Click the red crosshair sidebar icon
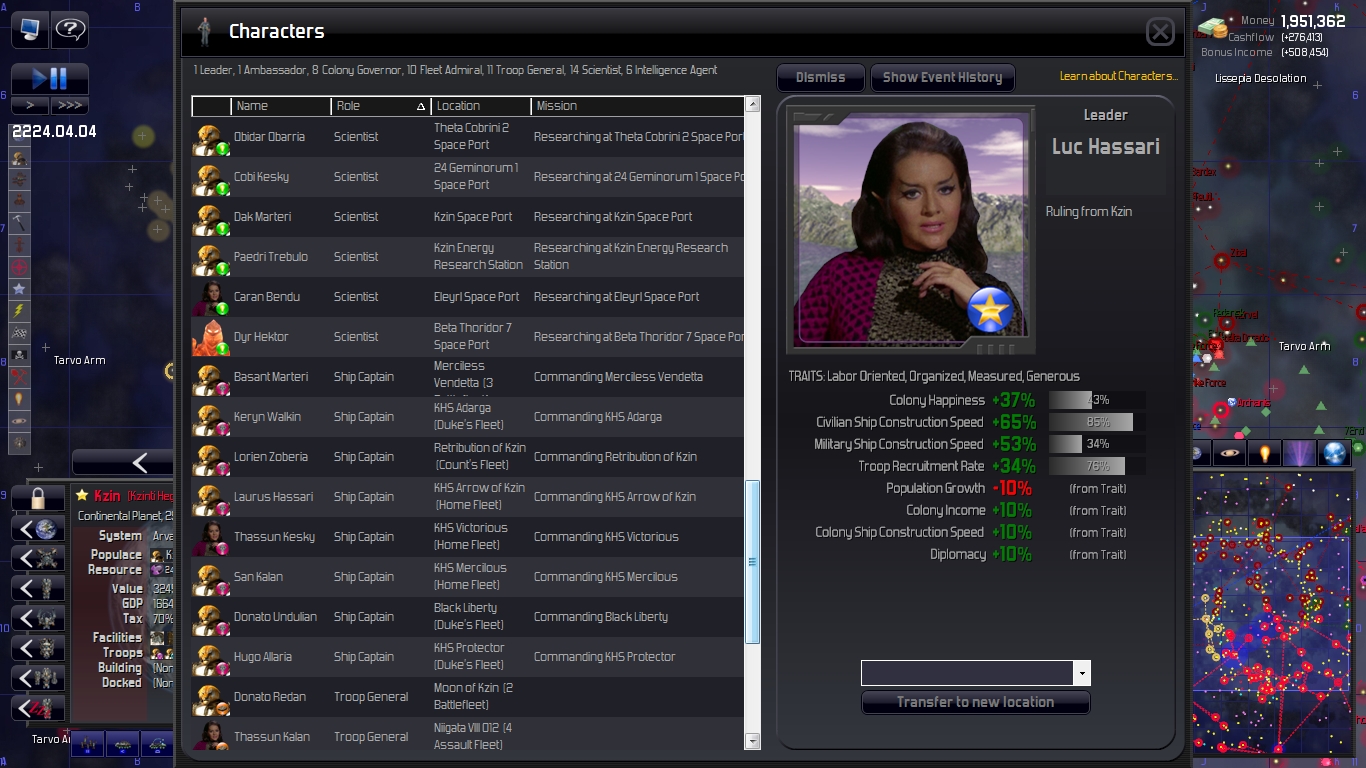Viewport: 1366px width, 768px height. pyautogui.click(x=19, y=267)
